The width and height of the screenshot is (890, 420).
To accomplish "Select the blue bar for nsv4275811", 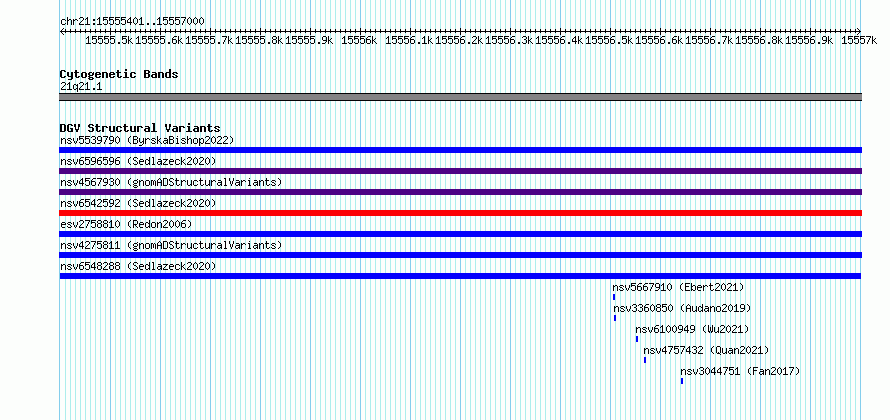I will tap(461, 255).
